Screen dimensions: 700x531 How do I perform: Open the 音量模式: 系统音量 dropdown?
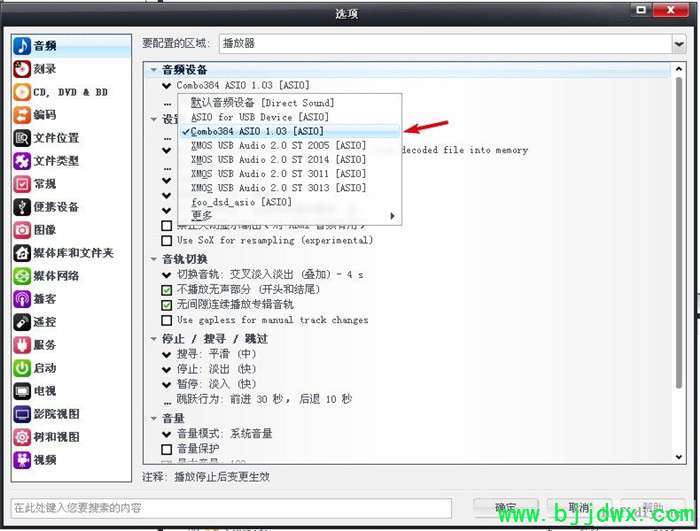[x=167, y=434]
